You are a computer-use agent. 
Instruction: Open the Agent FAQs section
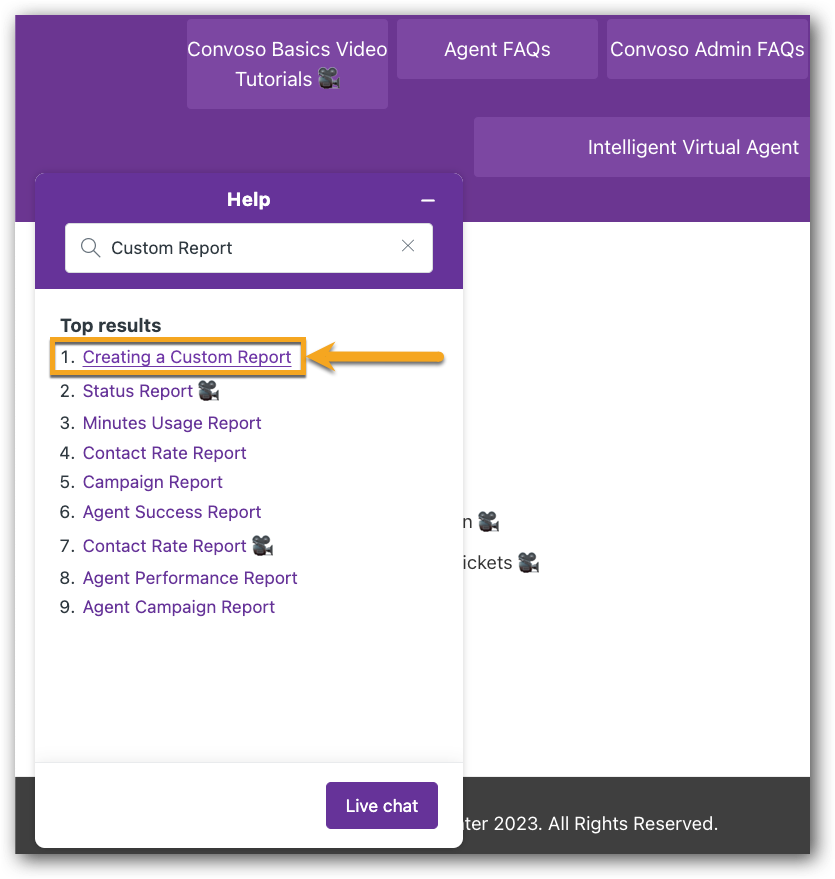pos(497,49)
